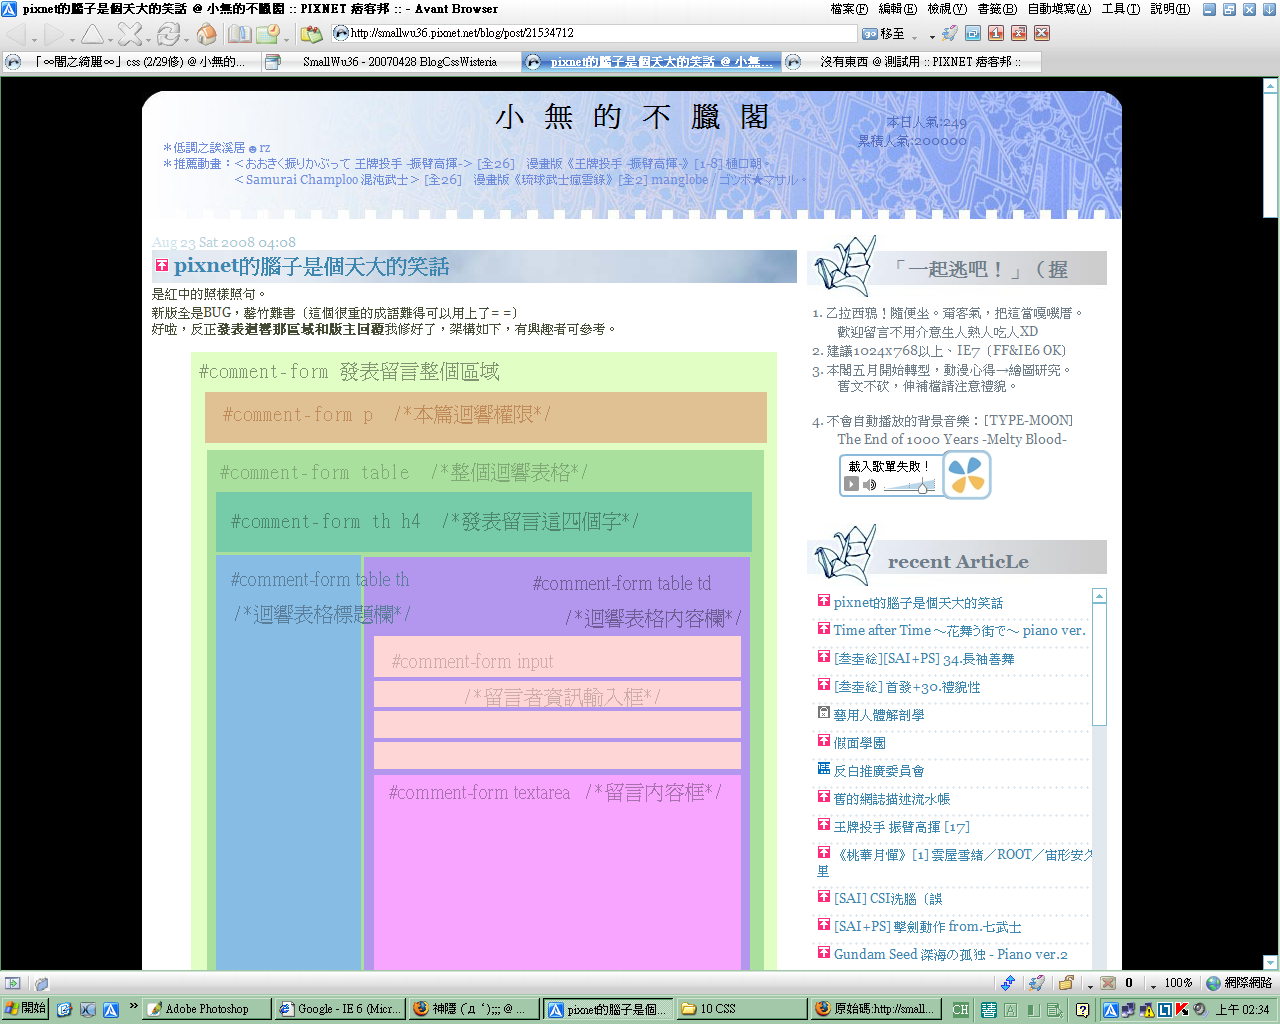Click the lock icon in the status bar
The width and height of the screenshot is (1280, 1024).
[x=1067, y=983]
